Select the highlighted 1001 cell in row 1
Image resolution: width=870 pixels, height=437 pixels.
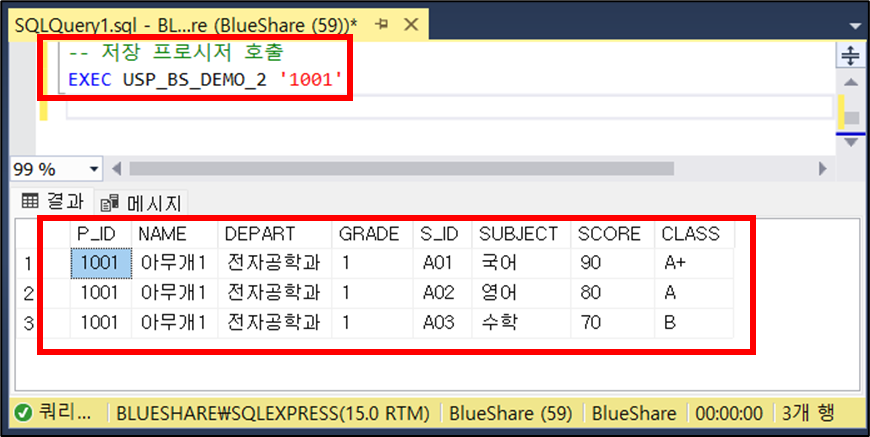click(x=101, y=263)
